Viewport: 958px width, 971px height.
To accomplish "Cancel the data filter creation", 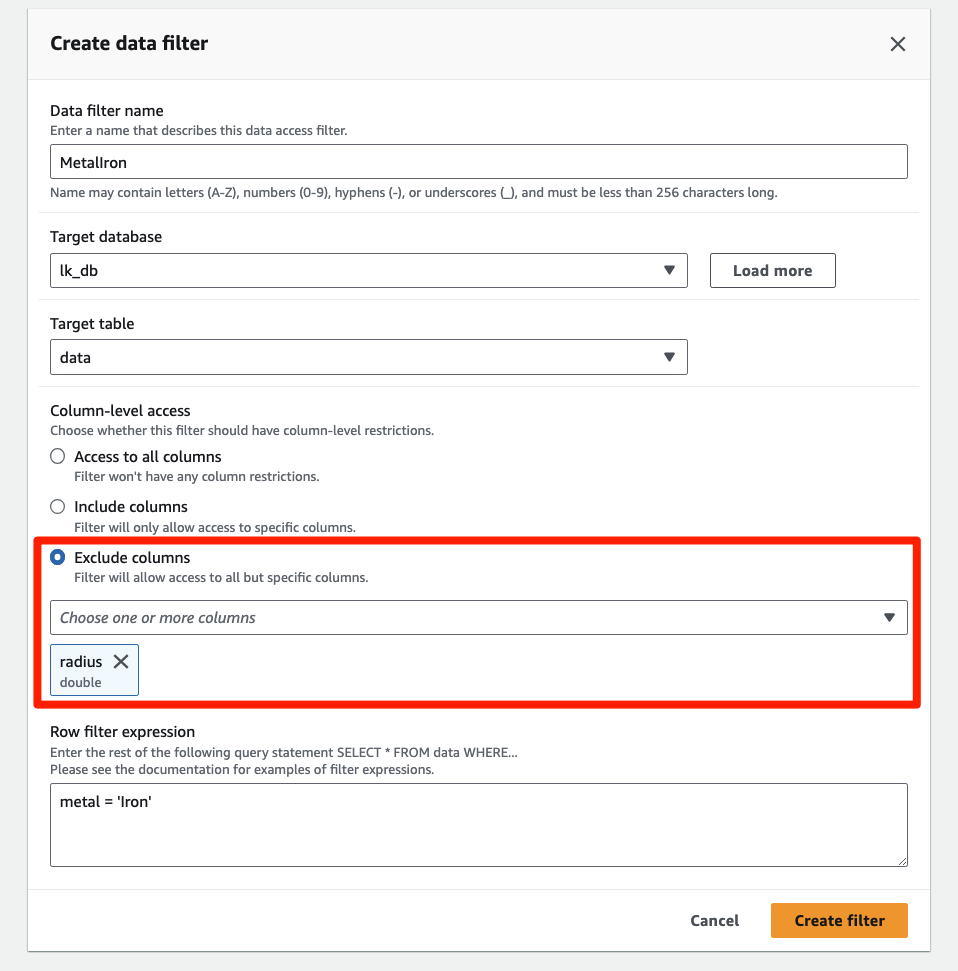I will [x=715, y=921].
